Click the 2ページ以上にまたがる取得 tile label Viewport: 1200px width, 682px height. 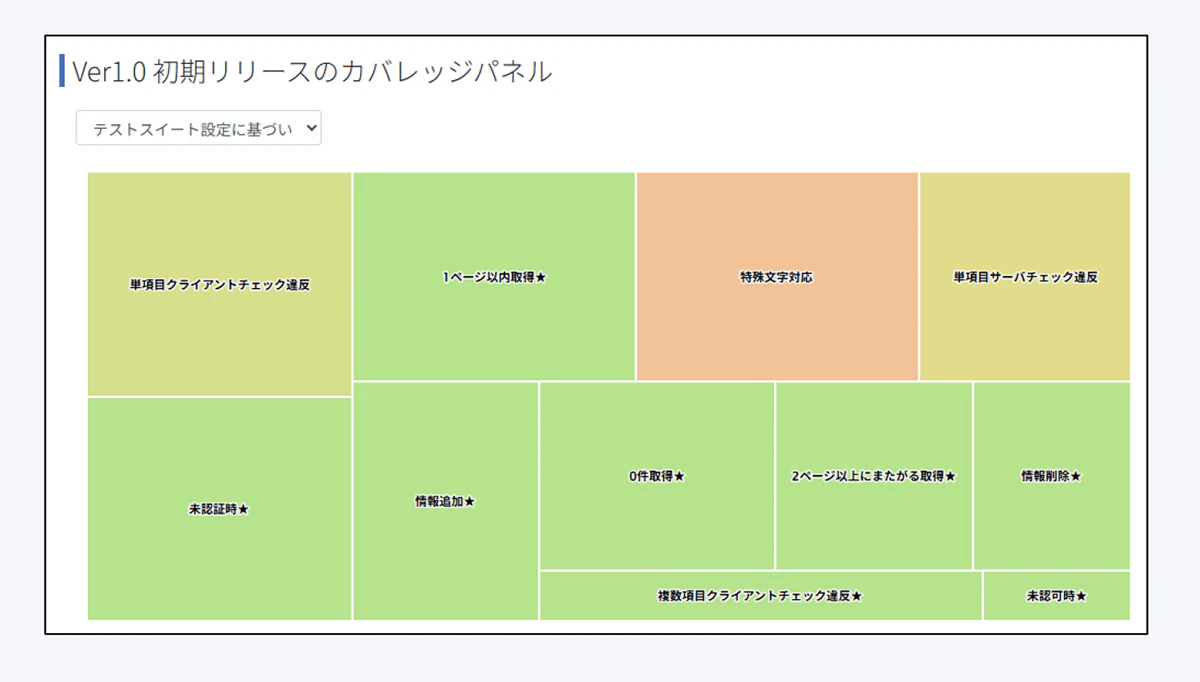tap(868, 476)
